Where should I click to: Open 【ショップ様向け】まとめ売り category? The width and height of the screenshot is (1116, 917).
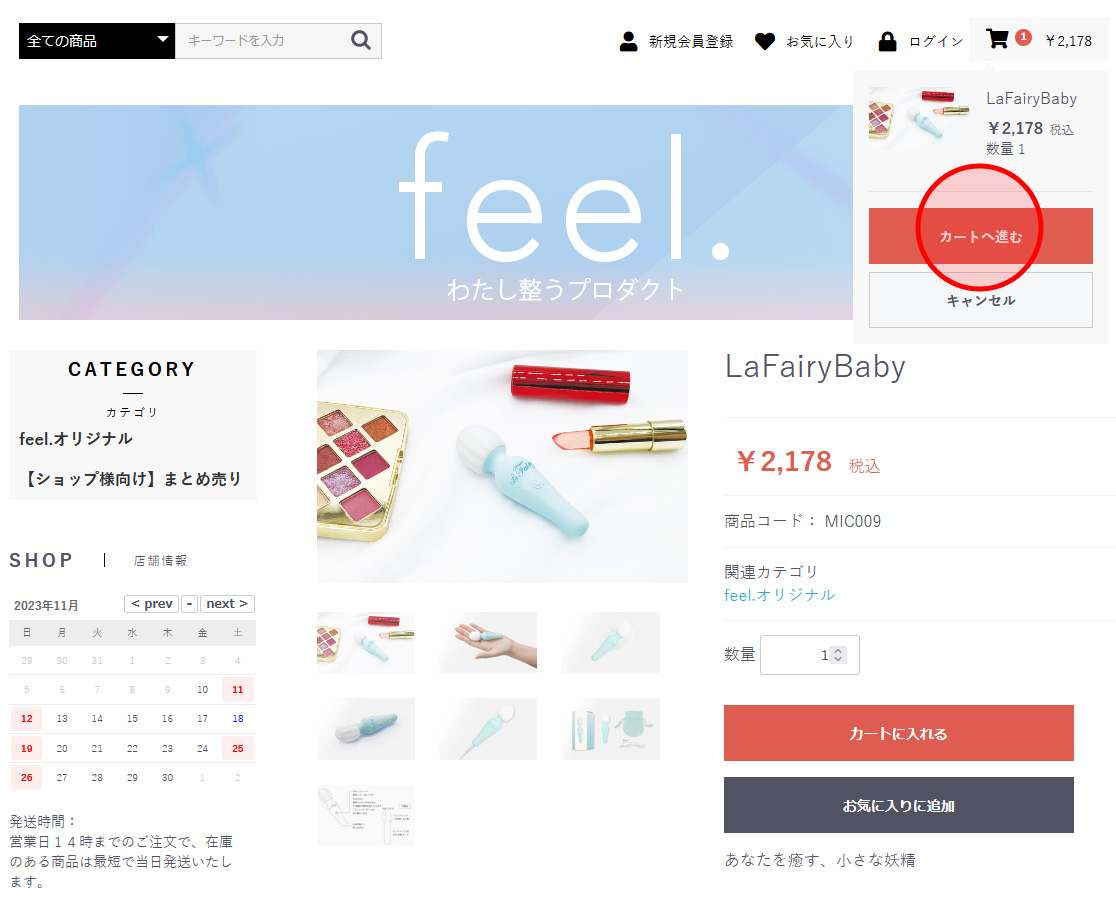point(133,478)
